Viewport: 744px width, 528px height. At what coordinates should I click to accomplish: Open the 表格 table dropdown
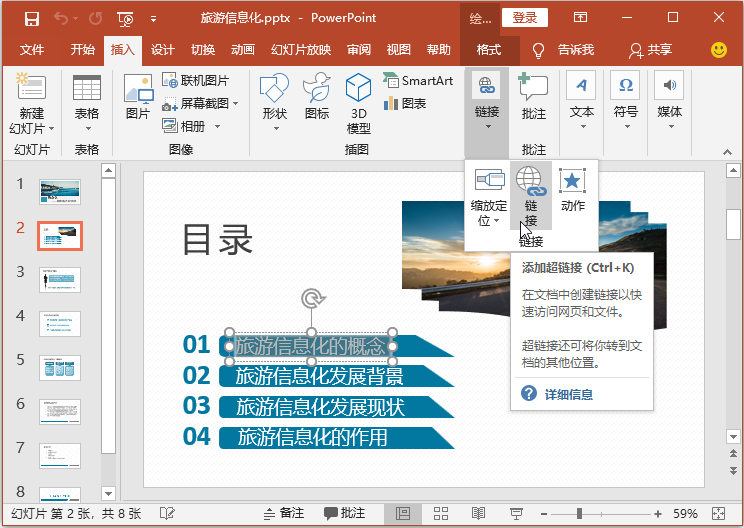[x=87, y=103]
